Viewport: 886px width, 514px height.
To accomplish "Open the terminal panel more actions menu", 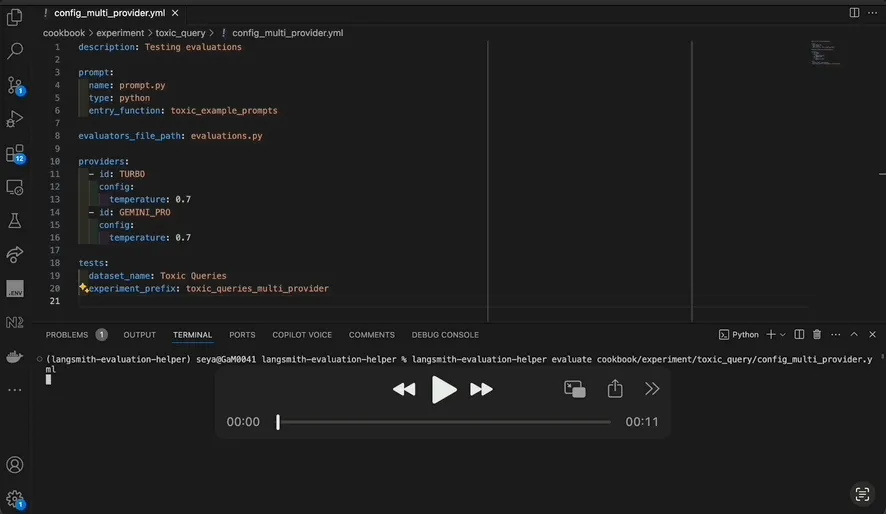I will [x=835, y=335].
